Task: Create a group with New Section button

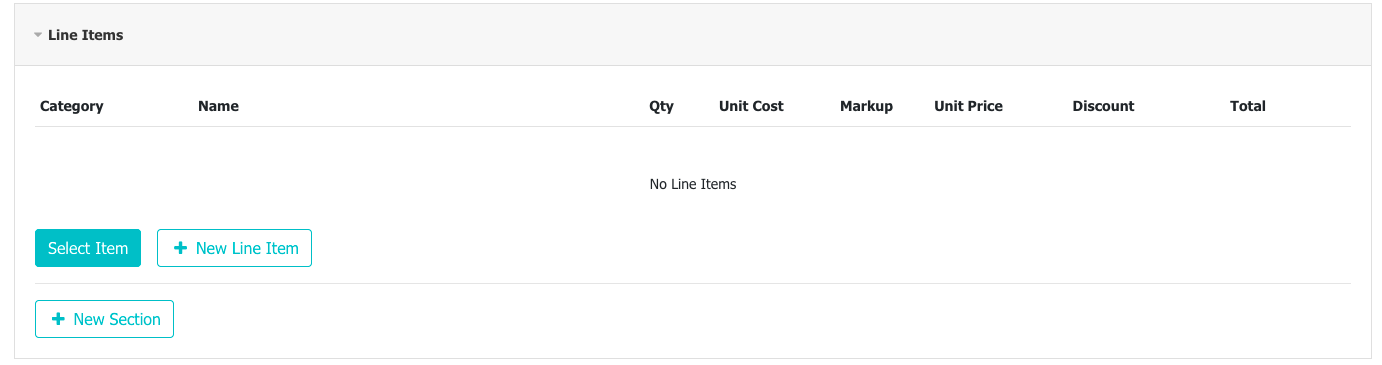Action: pyautogui.click(x=104, y=319)
